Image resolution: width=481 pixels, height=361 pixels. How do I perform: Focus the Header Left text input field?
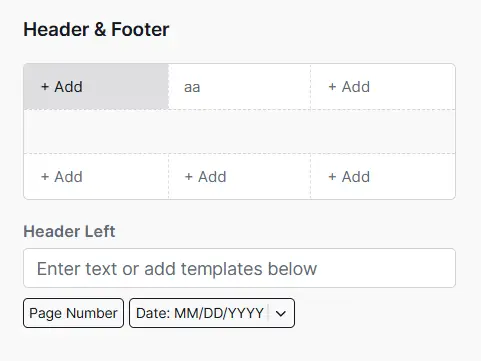pos(239,268)
